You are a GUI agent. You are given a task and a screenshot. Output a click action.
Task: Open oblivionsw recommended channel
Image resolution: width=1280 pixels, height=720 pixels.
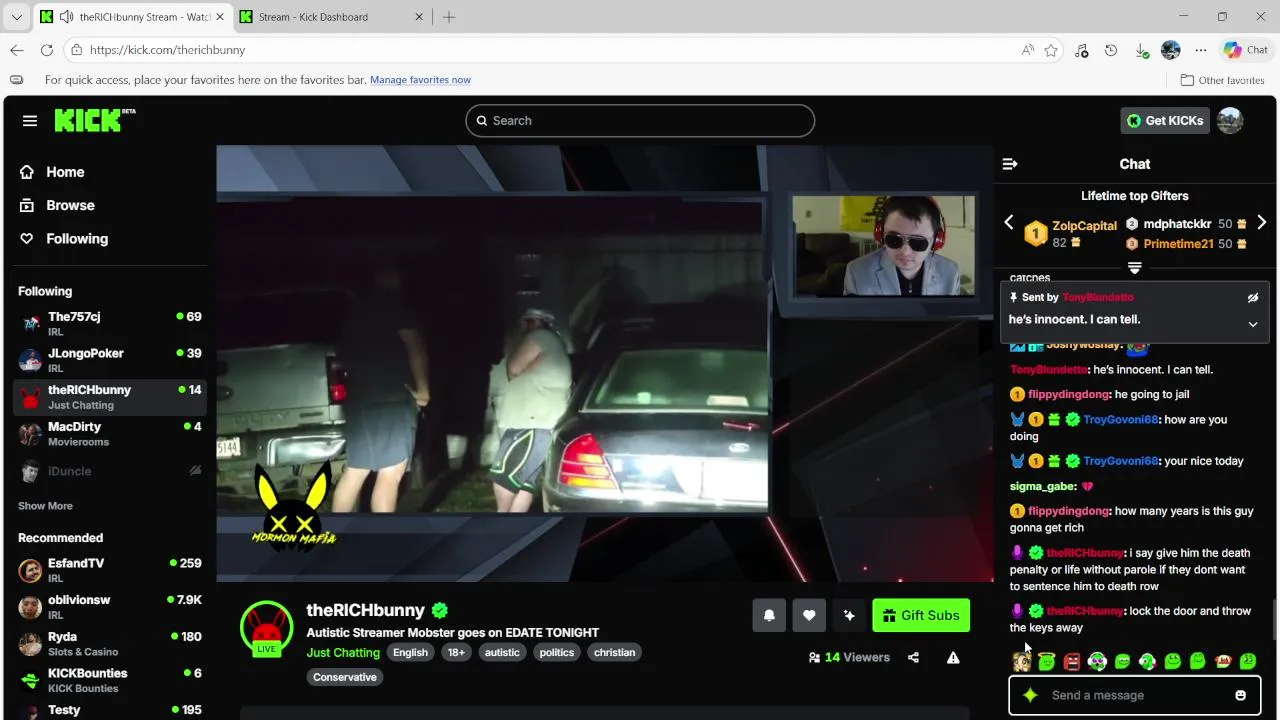pyautogui.click(x=110, y=607)
